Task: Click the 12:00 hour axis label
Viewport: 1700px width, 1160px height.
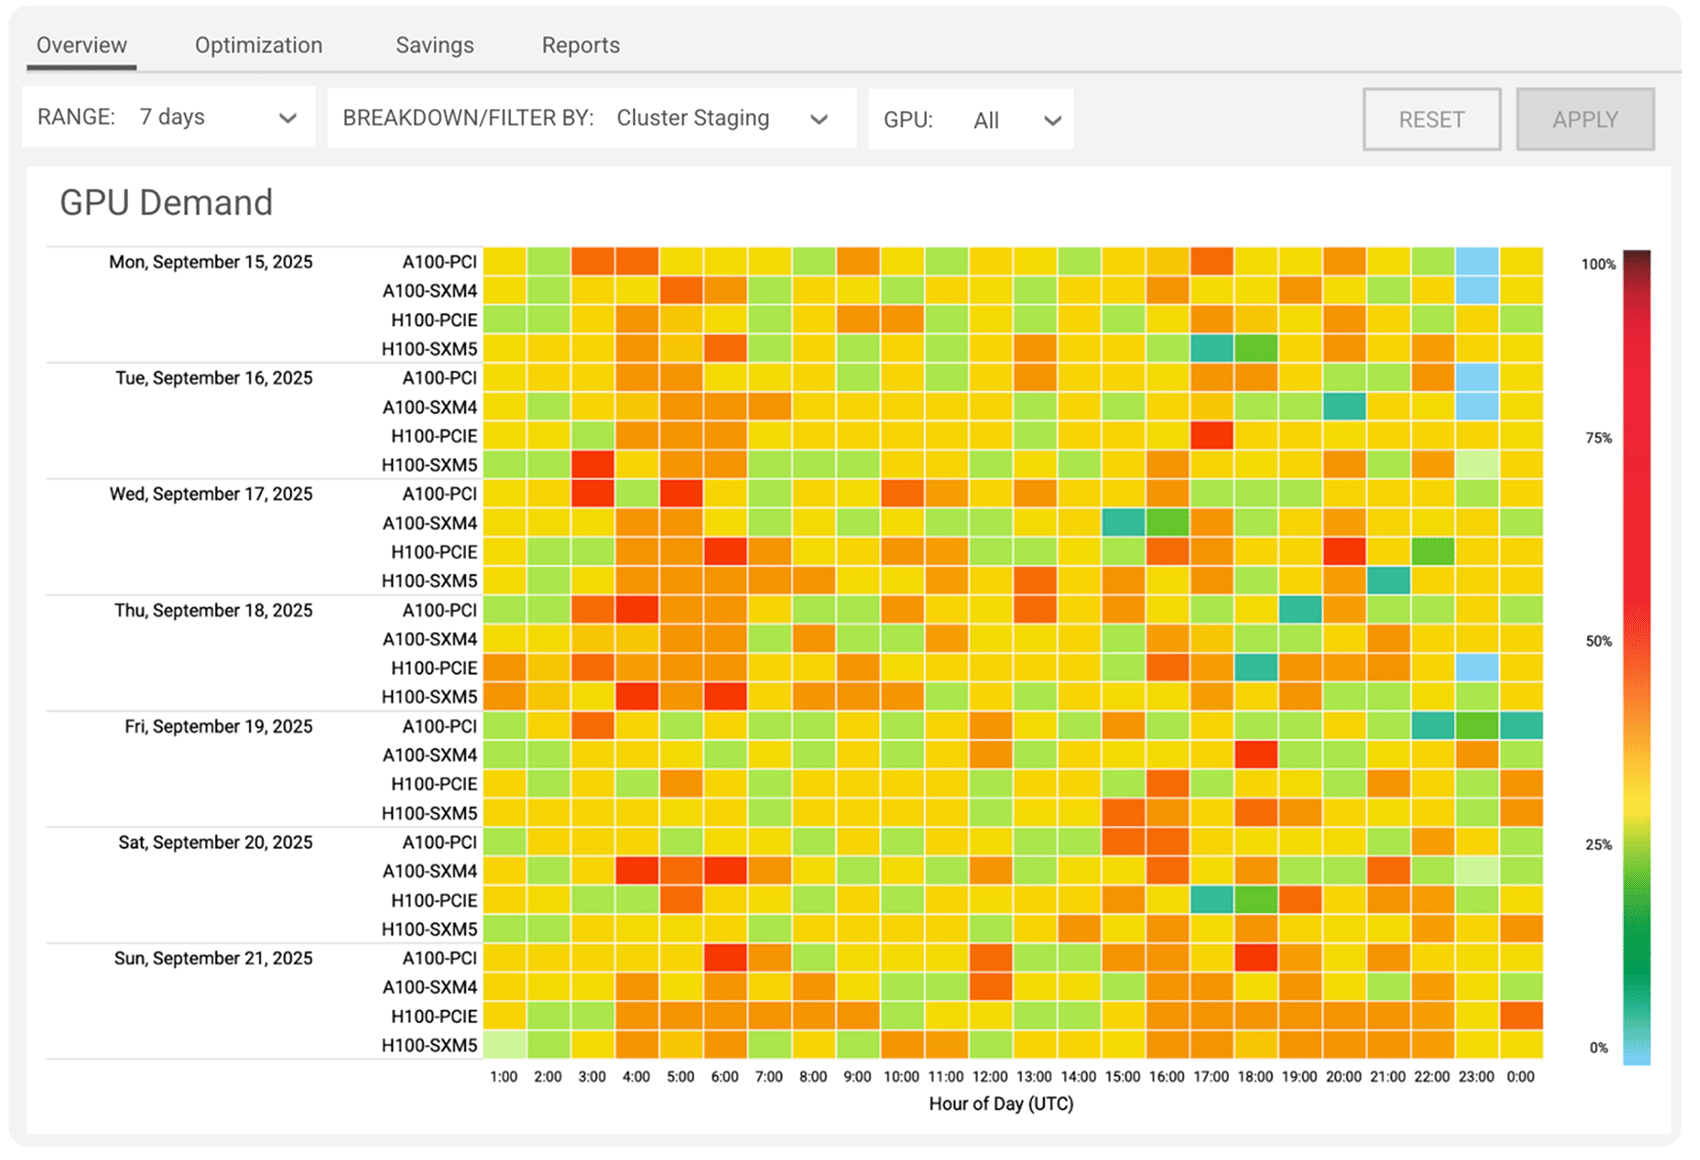Action: tap(989, 1077)
